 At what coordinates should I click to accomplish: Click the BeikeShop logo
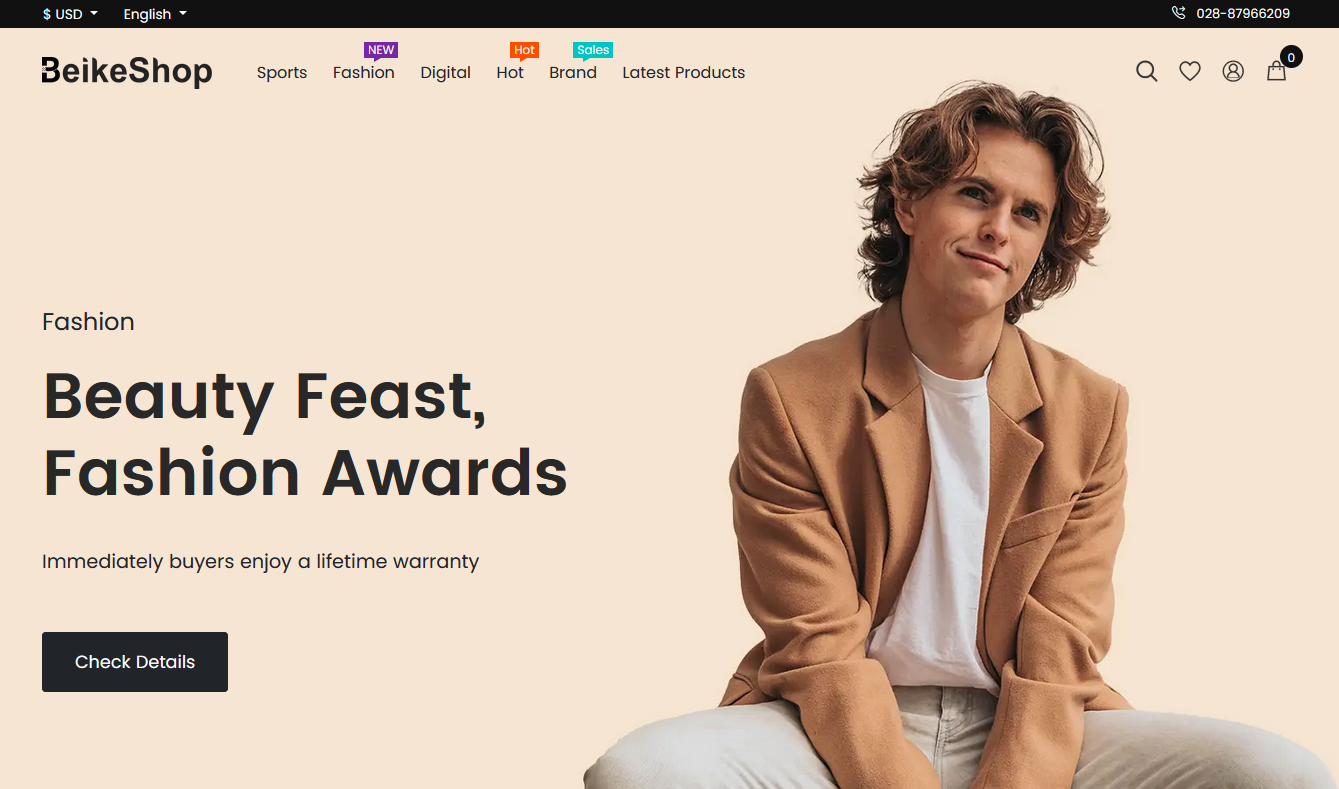[127, 72]
